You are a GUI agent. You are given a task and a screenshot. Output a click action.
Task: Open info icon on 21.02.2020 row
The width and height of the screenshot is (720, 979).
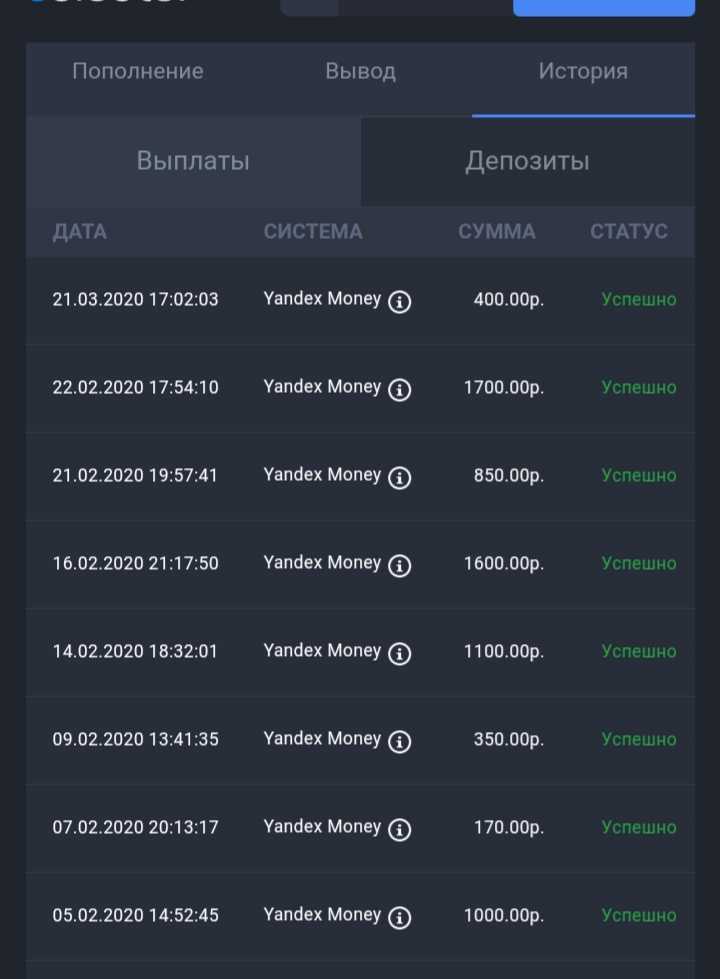coord(399,478)
